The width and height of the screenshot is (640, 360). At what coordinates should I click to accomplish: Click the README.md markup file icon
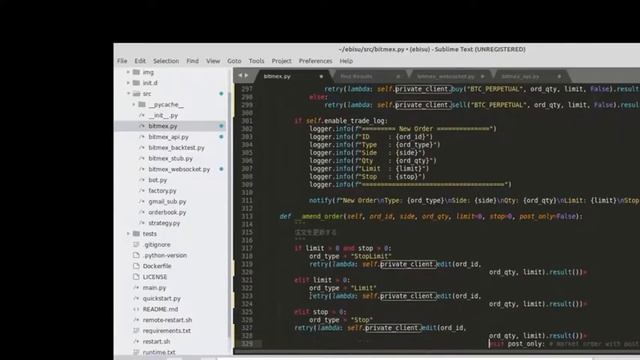point(136,309)
